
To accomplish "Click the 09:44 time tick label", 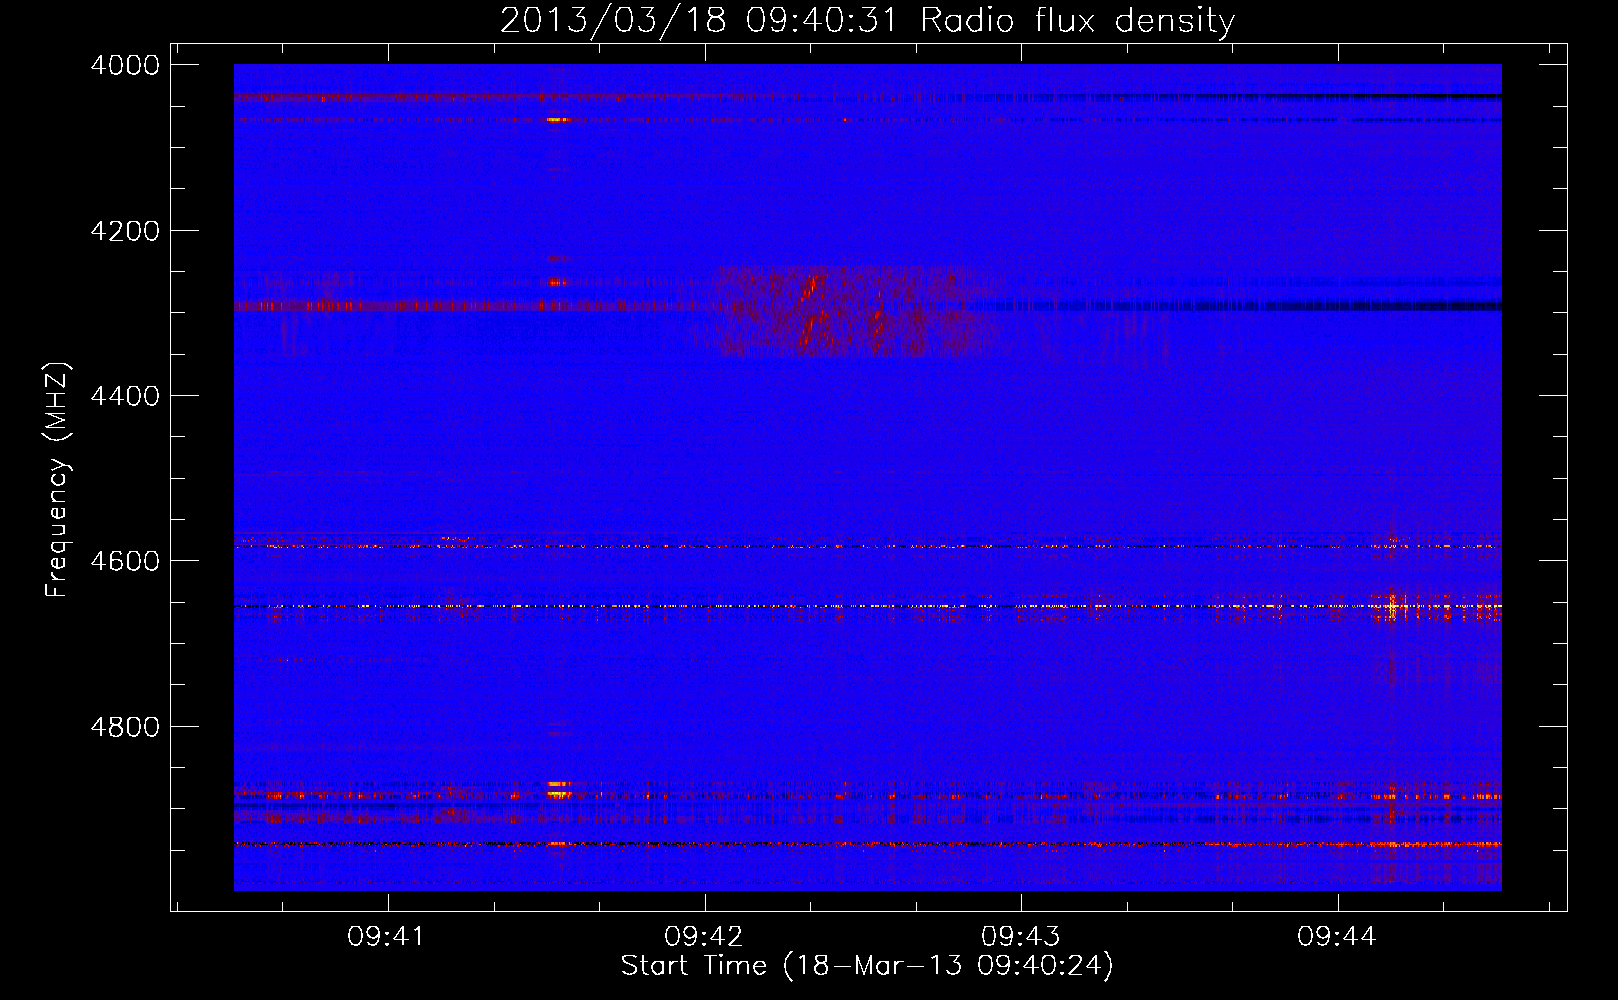I will pyautogui.click(x=1337, y=937).
